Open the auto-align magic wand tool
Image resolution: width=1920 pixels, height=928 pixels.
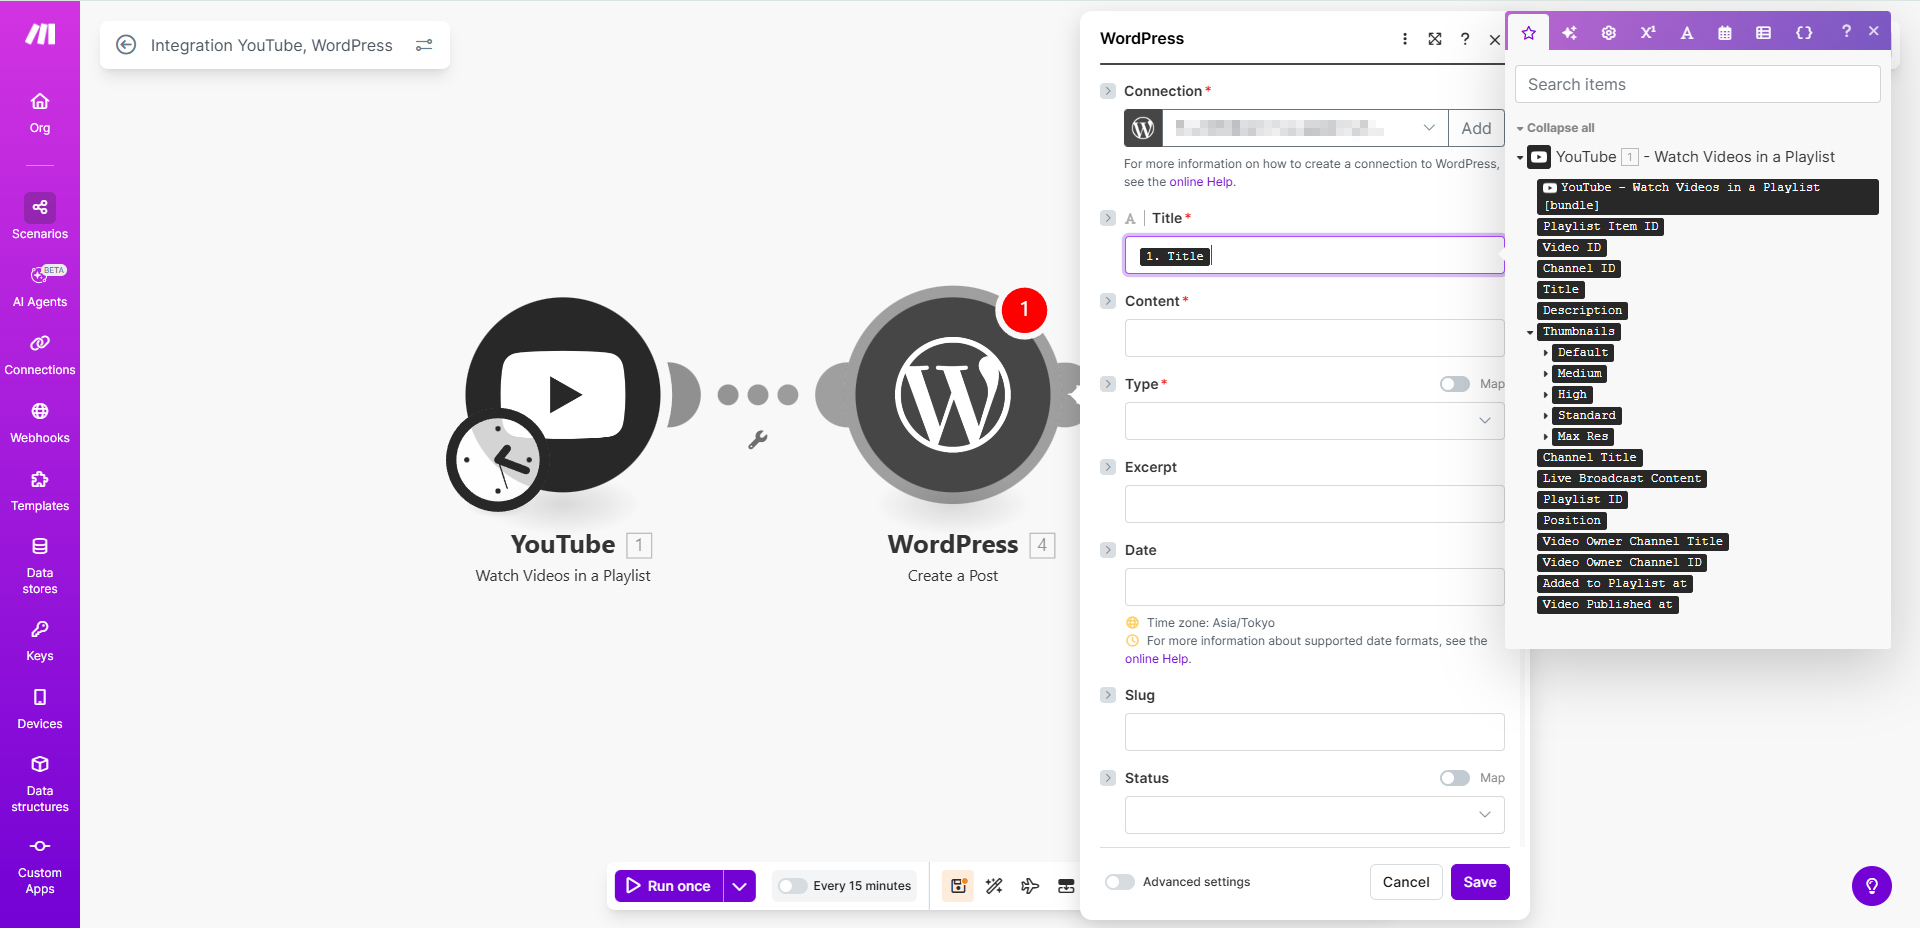(x=994, y=886)
